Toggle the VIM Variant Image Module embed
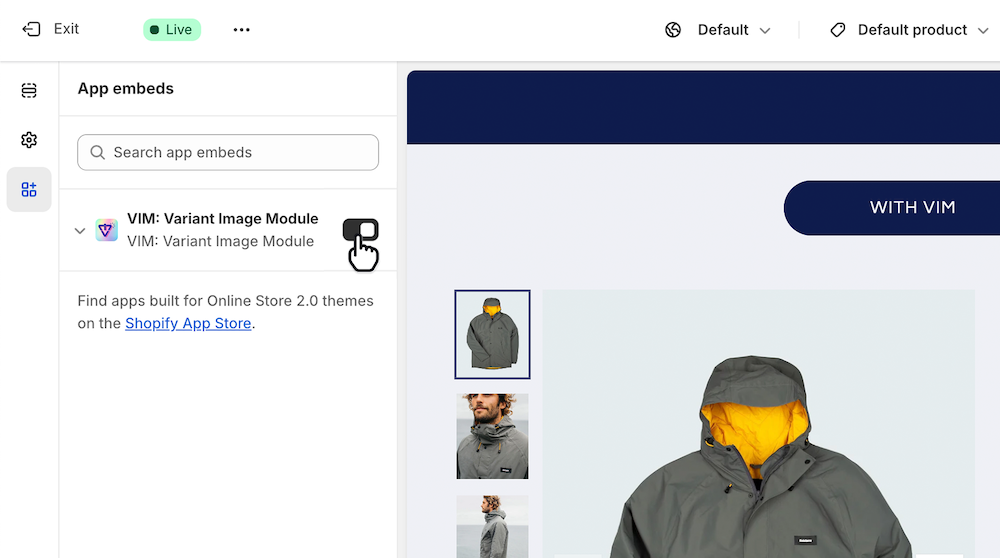1000x558 pixels. click(x=360, y=230)
